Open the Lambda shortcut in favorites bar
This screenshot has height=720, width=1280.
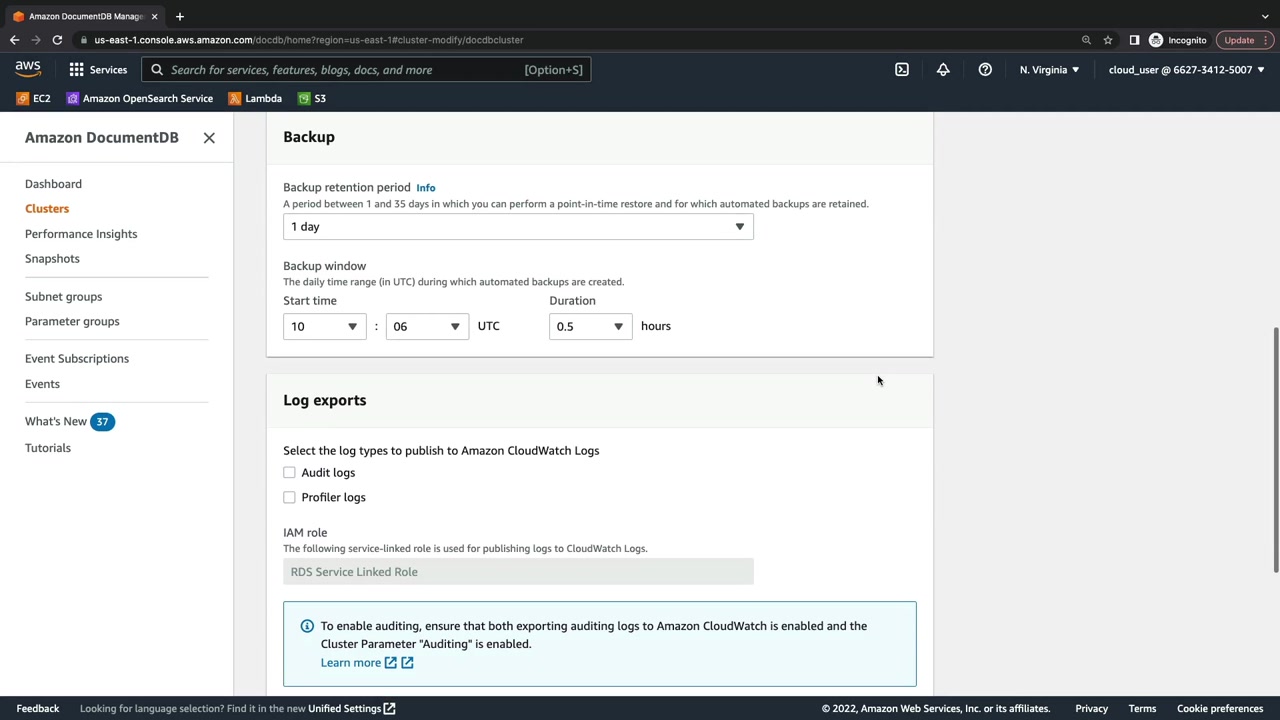tap(255, 99)
